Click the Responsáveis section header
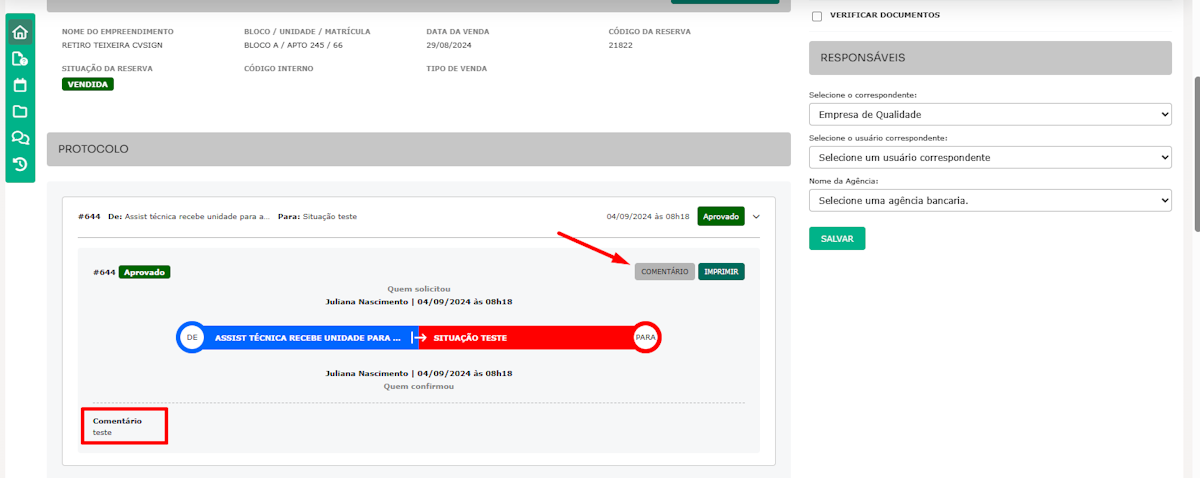 [x=990, y=58]
